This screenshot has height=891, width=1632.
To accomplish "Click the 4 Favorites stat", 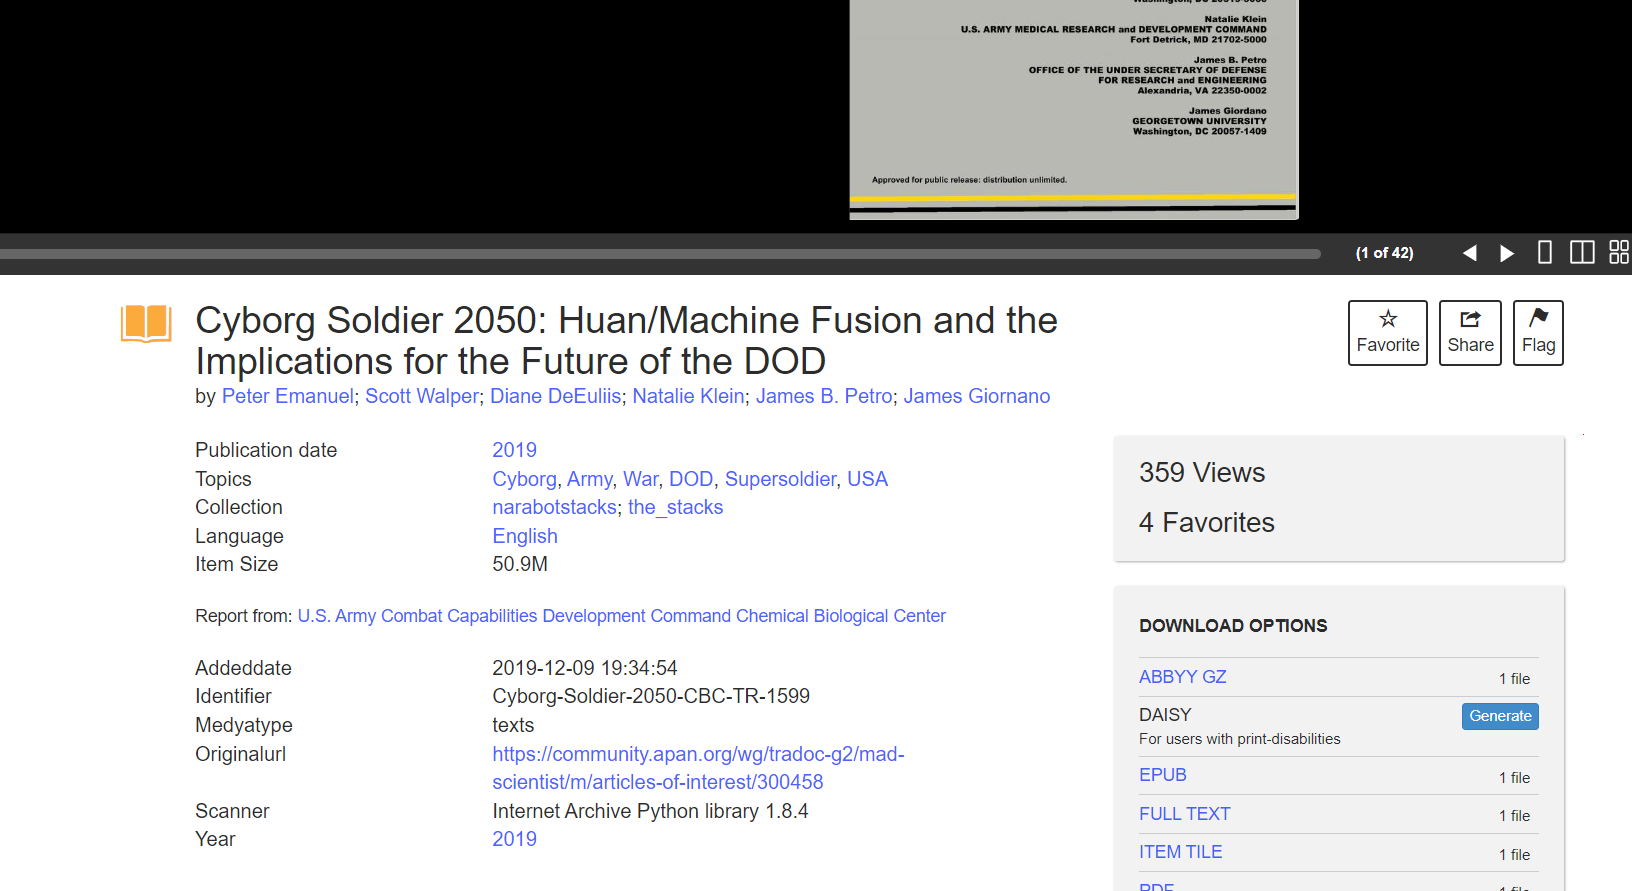I will (1207, 522).
